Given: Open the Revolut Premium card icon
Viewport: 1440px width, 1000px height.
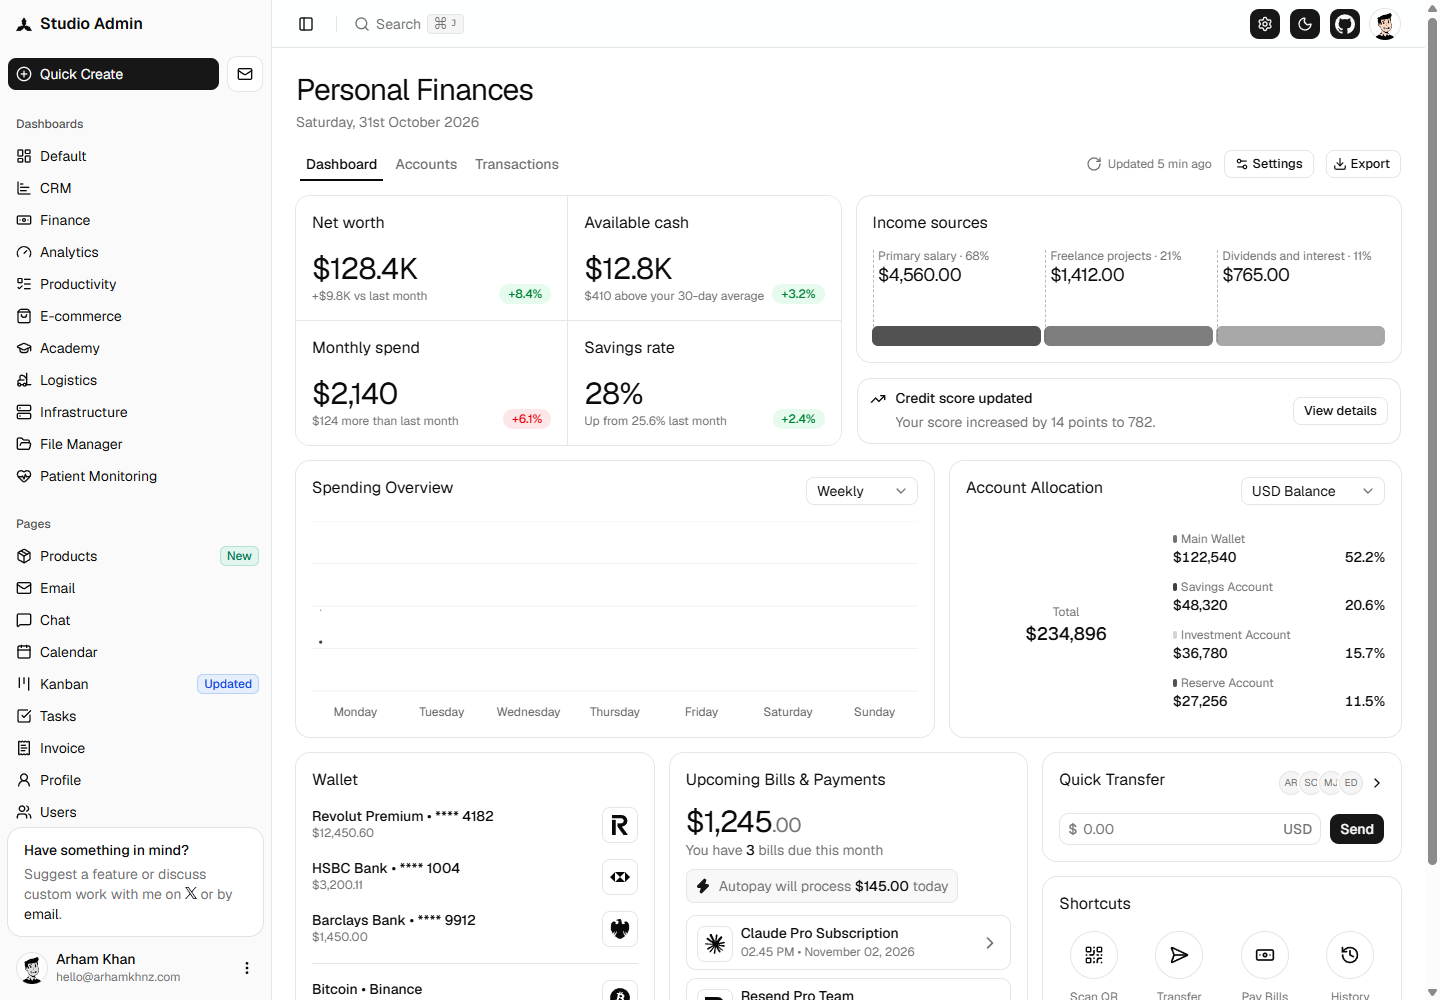Looking at the screenshot, I should click(x=620, y=825).
